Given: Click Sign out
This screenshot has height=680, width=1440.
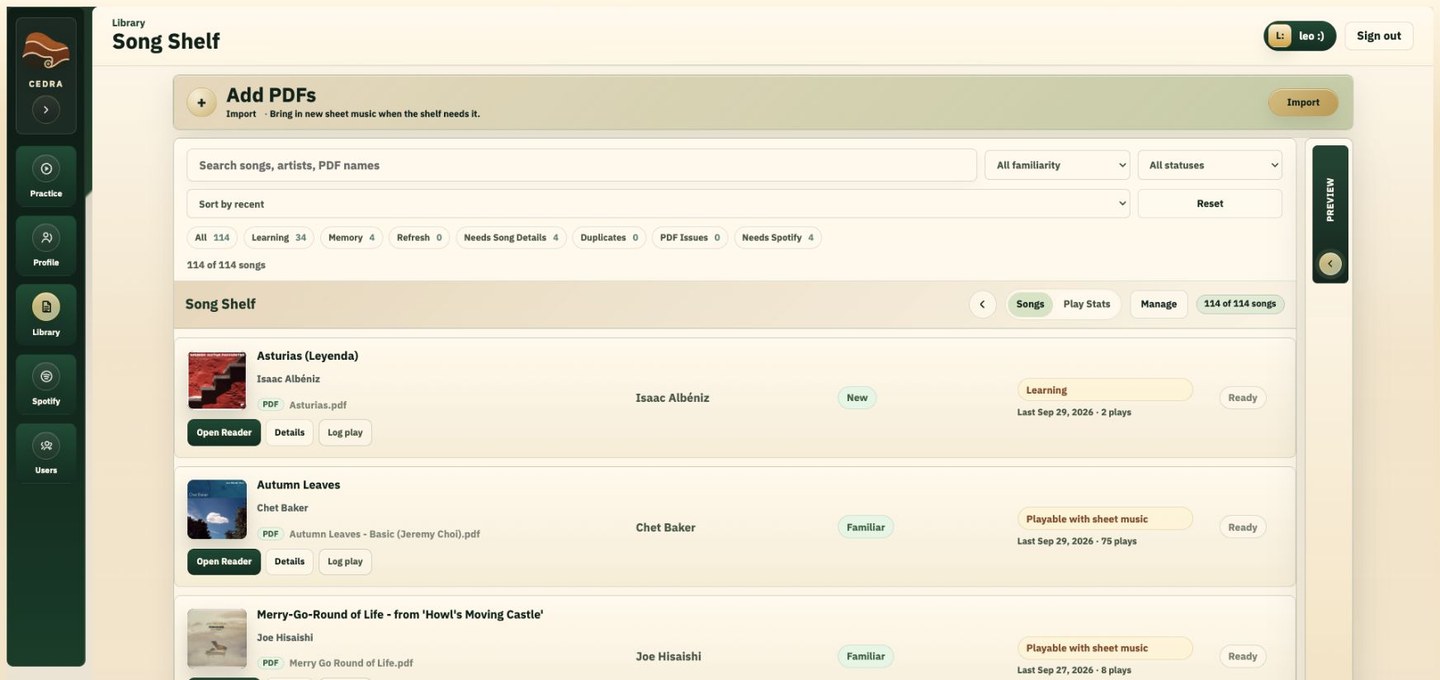Looking at the screenshot, I should (1378, 36).
